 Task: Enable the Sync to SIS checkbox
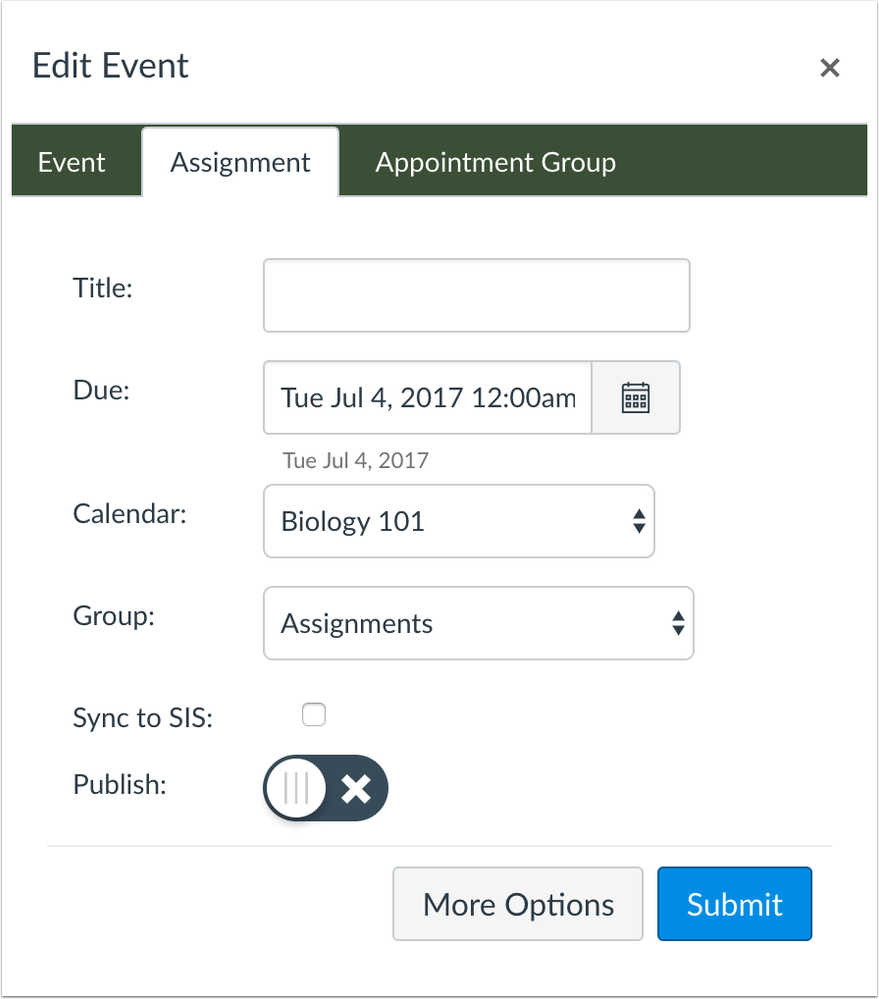tap(314, 714)
